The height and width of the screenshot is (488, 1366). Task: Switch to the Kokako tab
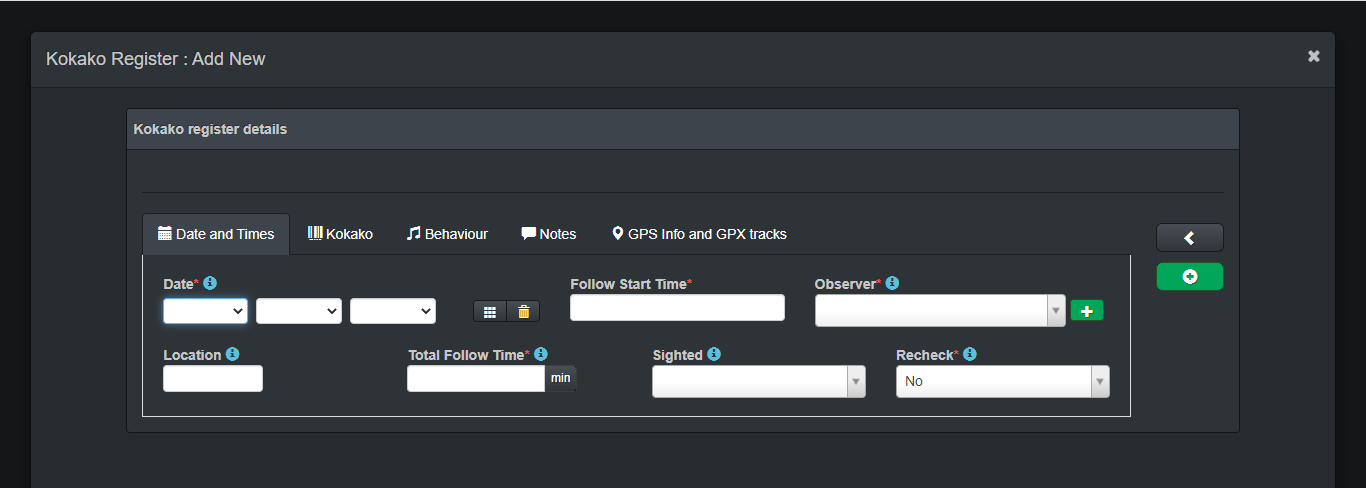(x=340, y=234)
